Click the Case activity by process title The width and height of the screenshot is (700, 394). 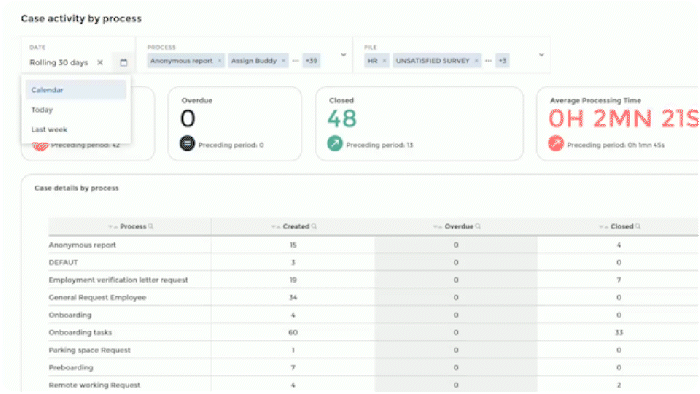point(81,18)
